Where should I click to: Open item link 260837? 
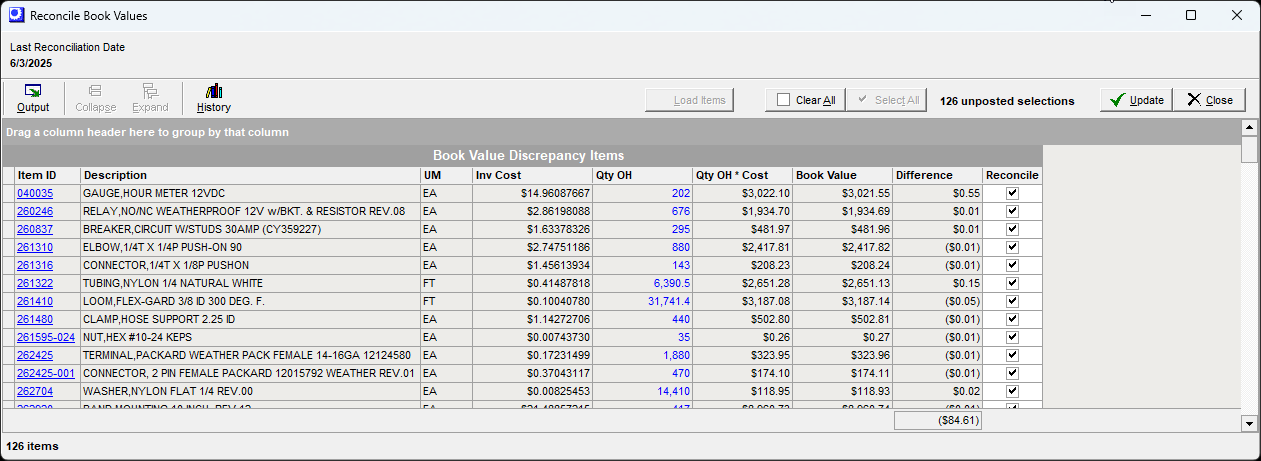coord(35,229)
